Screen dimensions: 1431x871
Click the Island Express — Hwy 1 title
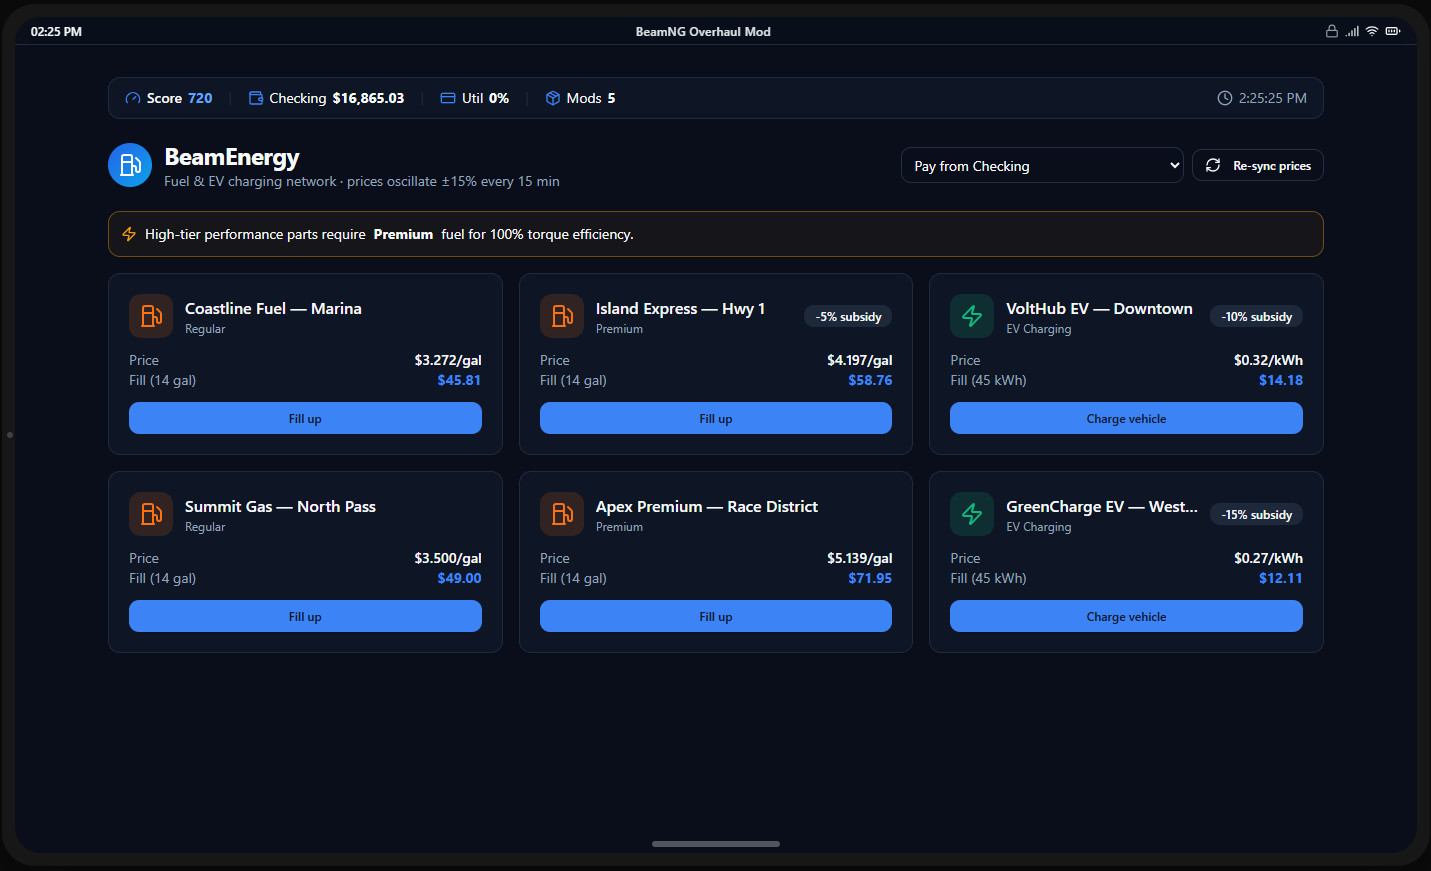pos(680,308)
